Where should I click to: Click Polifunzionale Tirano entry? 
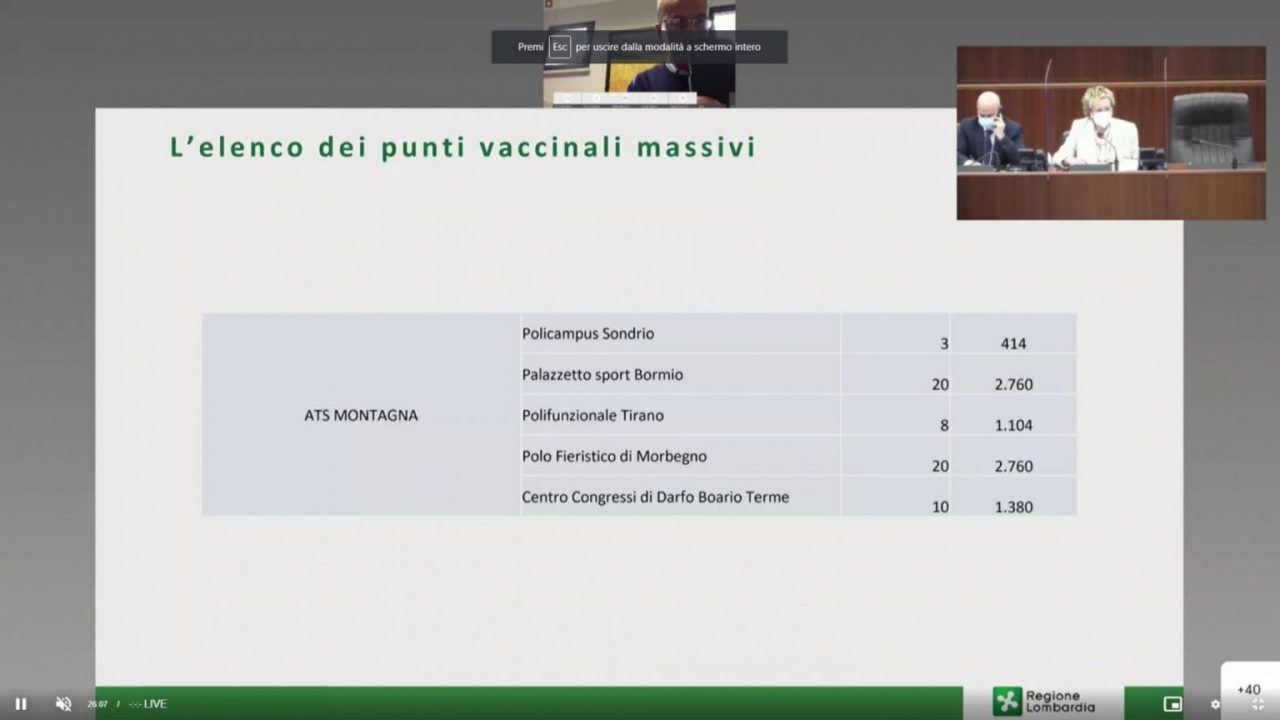coord(592,415)
